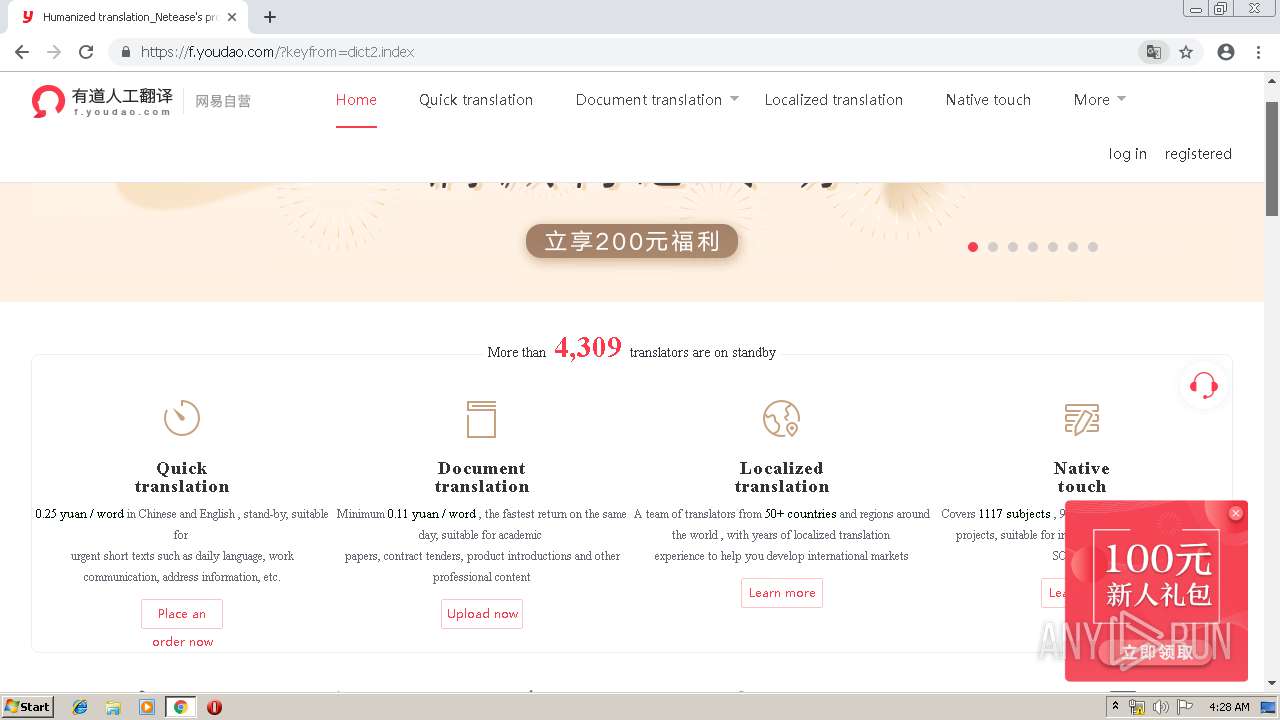This screenshot has width=1280, height=720.
Task: Open the Chrome three-dot menu
Action: coord(1259,52)
